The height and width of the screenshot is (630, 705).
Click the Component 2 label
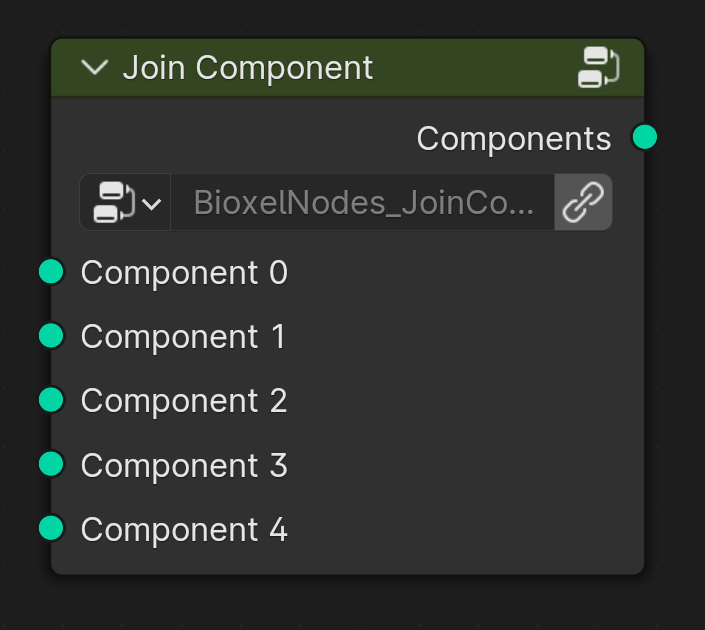click(x=184, y=401)
